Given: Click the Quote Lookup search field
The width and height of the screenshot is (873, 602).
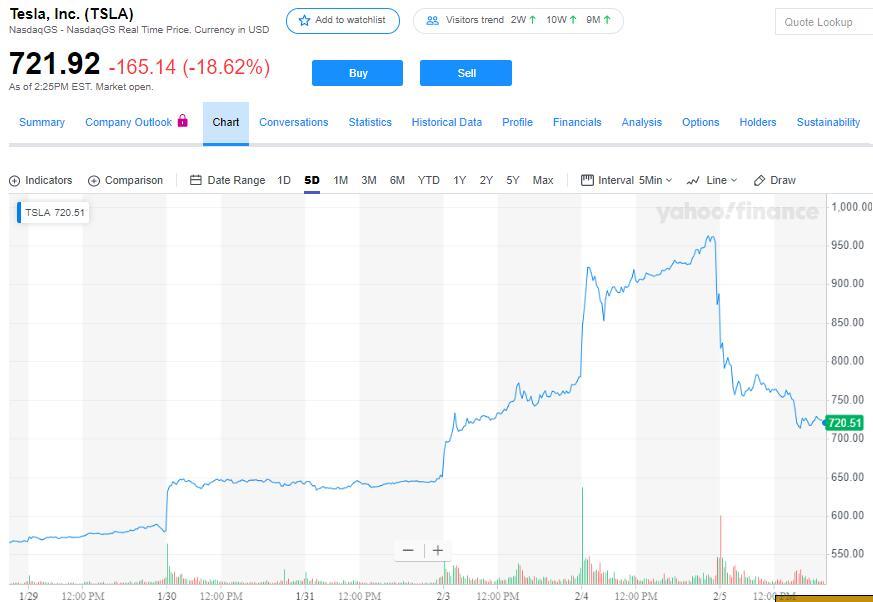Looking at the screenshot, I should tap(822, 22).
